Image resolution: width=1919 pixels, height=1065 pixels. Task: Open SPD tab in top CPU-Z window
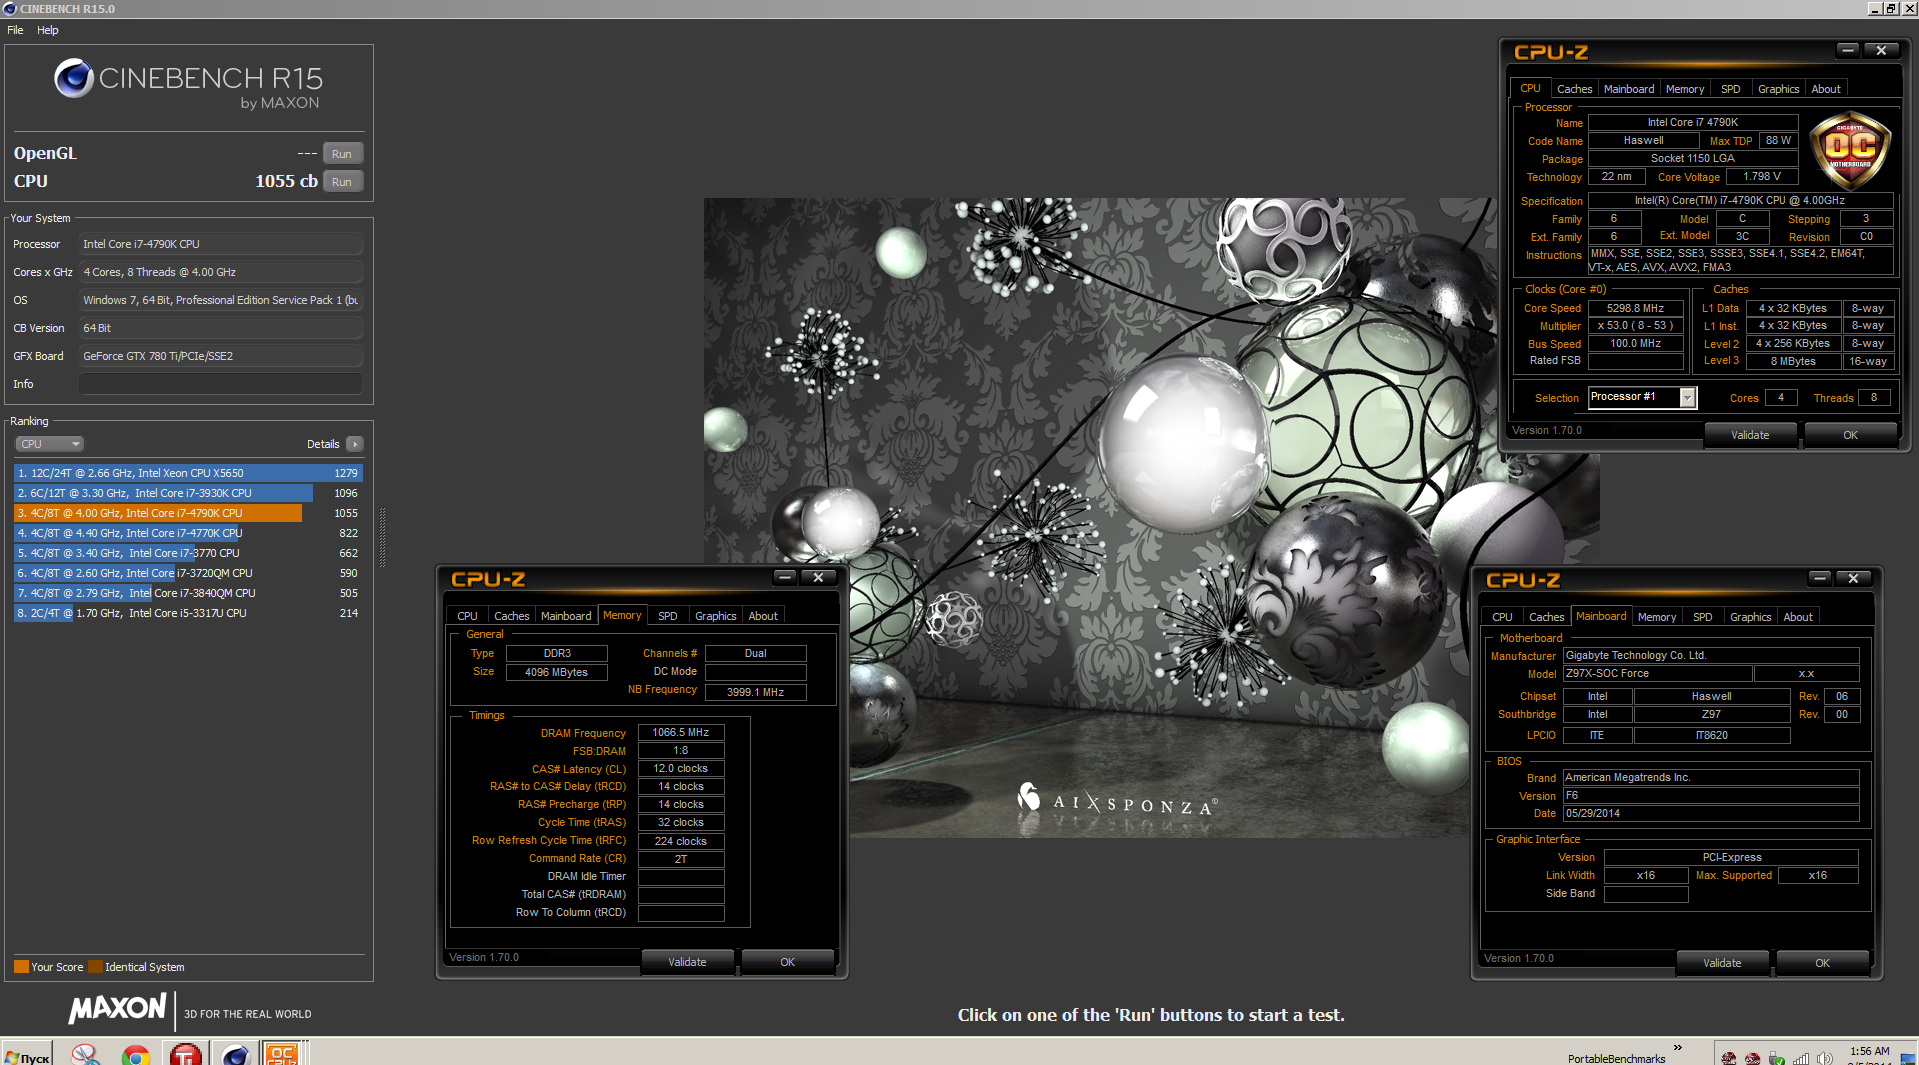click(1730, 89)
